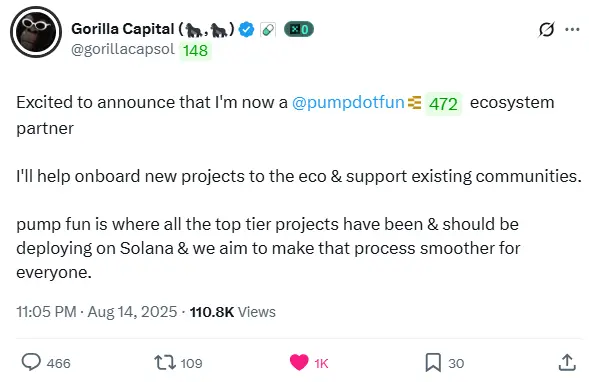Click the Gorilla Capital display name
This screenshot has height=382, width=589.
[153, 29]
